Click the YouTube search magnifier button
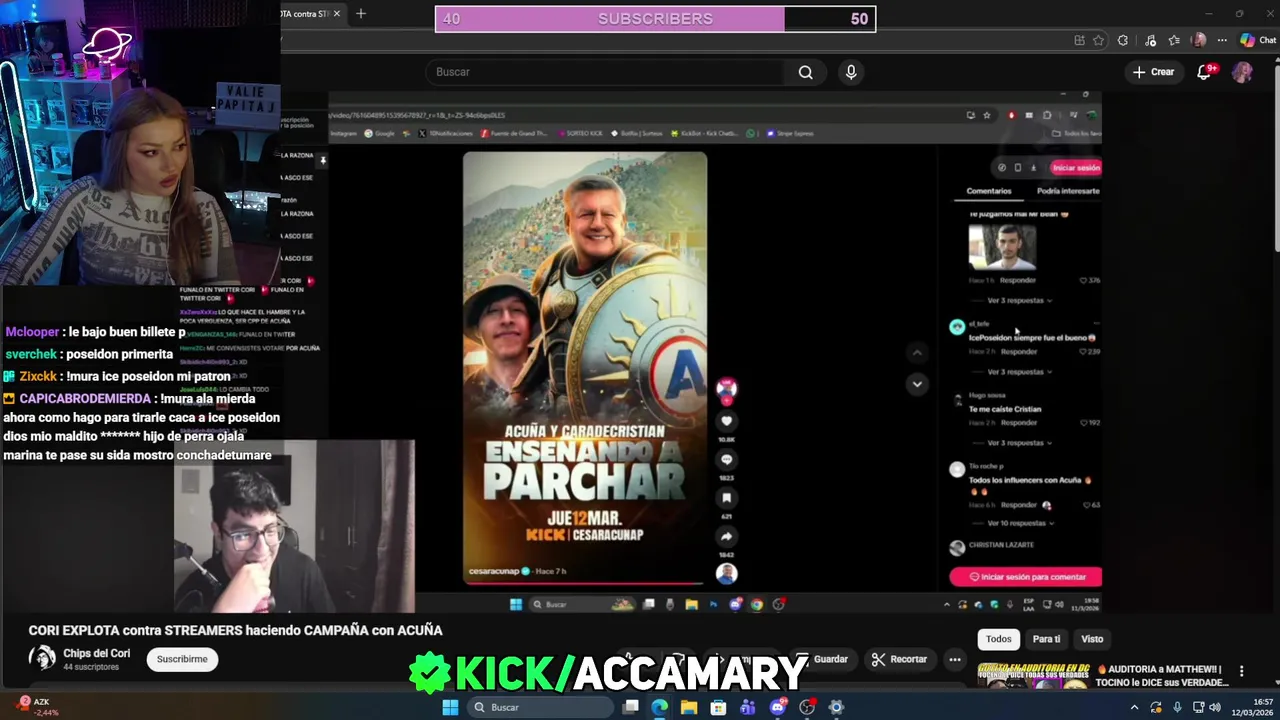1280x720 pixels. pyautogui.click(x=805, y=72)
